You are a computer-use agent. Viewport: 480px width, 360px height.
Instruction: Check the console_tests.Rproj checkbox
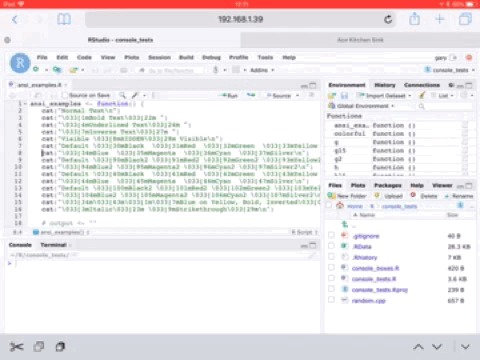(x=331, y=289)
